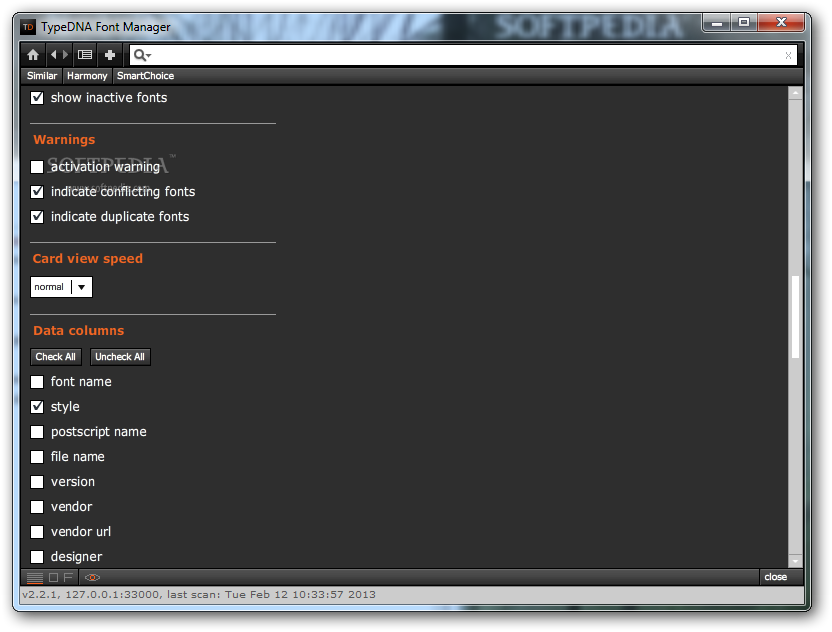This screenshot has width=832, height=632.
Task: Click the Warnings section heading
Action: [64, 140]
